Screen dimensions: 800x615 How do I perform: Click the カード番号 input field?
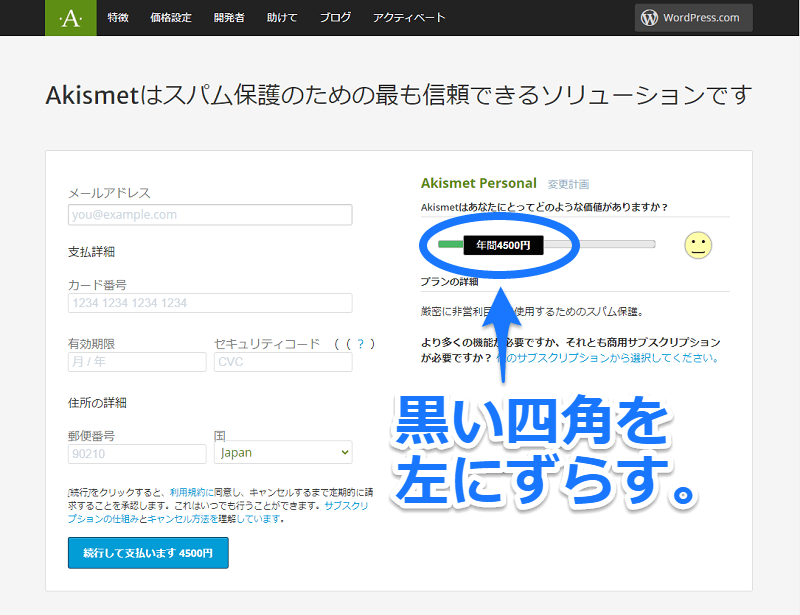click(210, 303)
